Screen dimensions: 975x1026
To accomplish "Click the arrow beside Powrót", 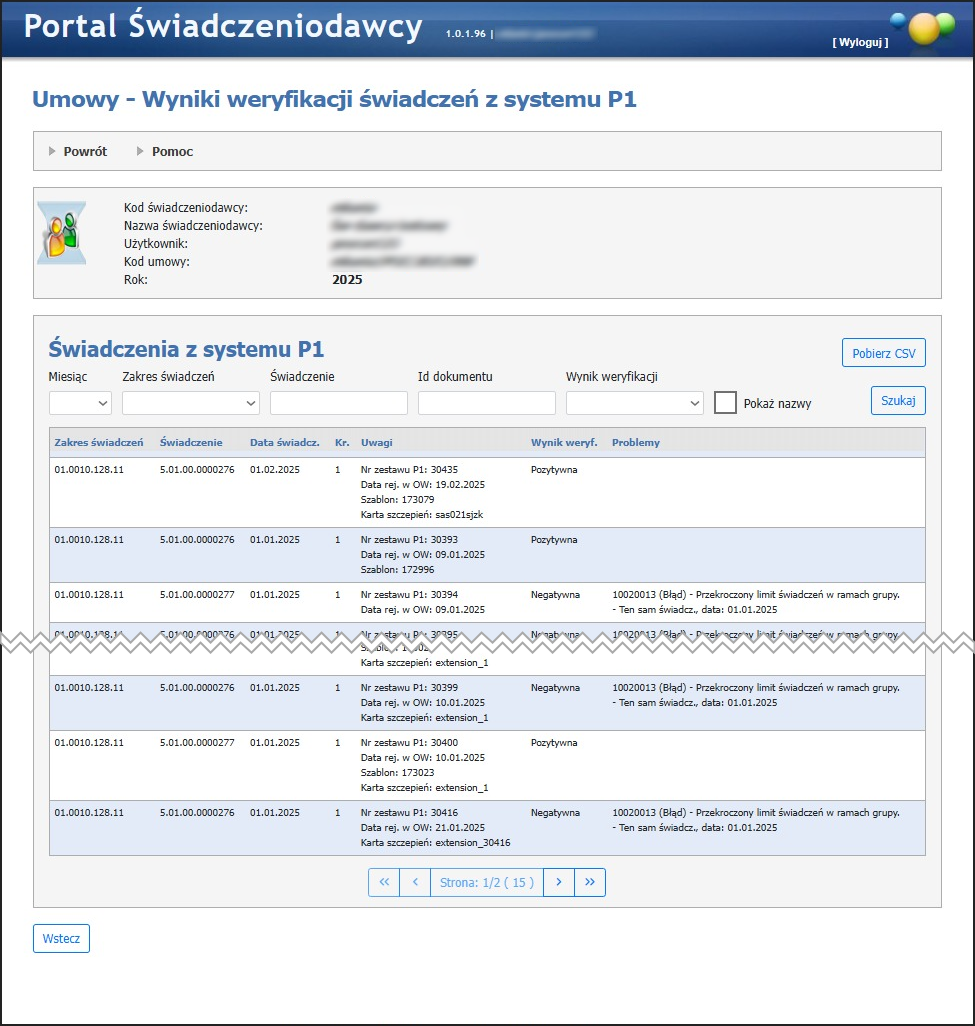I will [x=52, y=152].
